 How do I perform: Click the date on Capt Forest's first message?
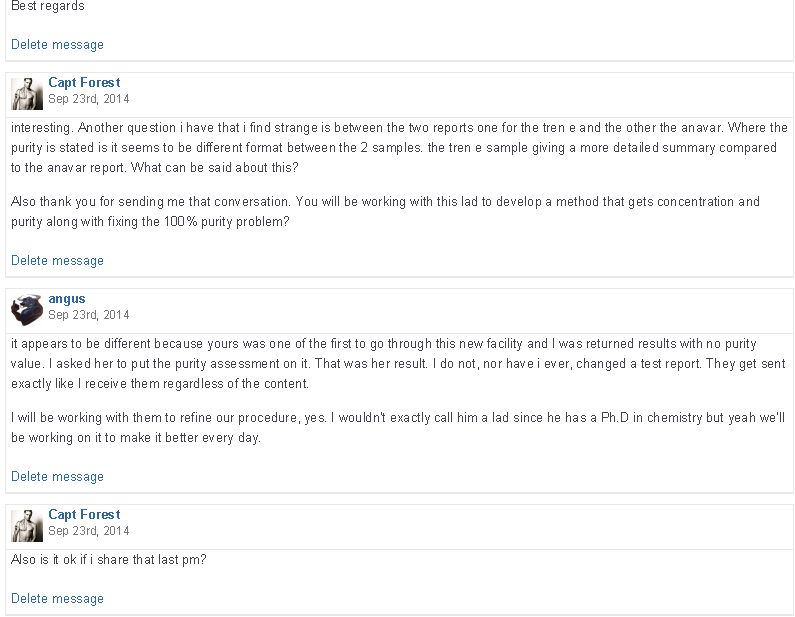pyautogui.click(x=89, y=99)
